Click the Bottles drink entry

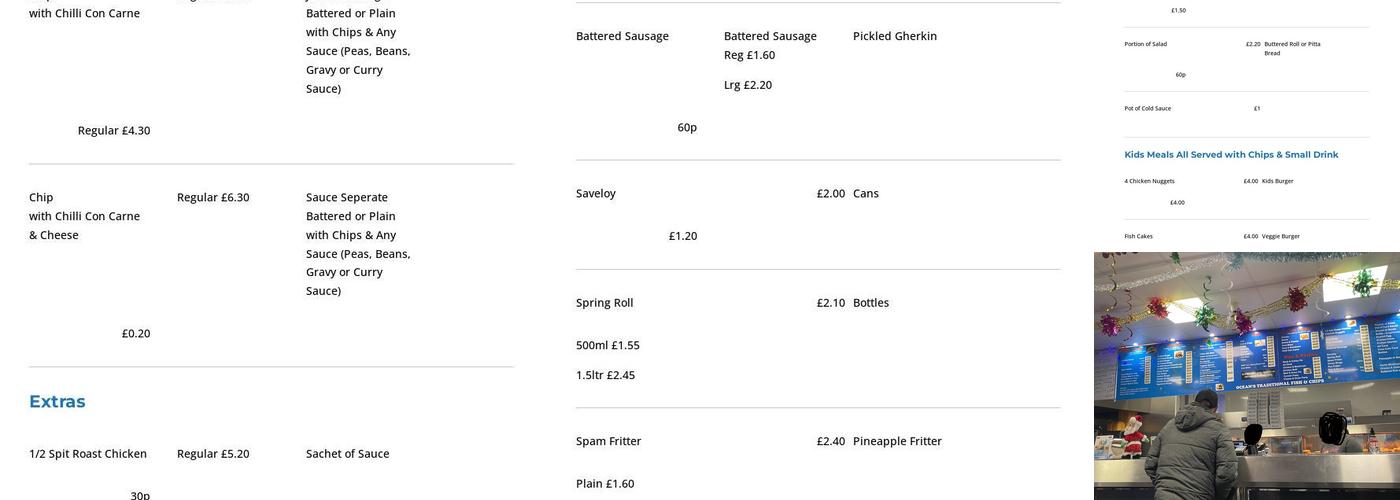pos(871,303)
